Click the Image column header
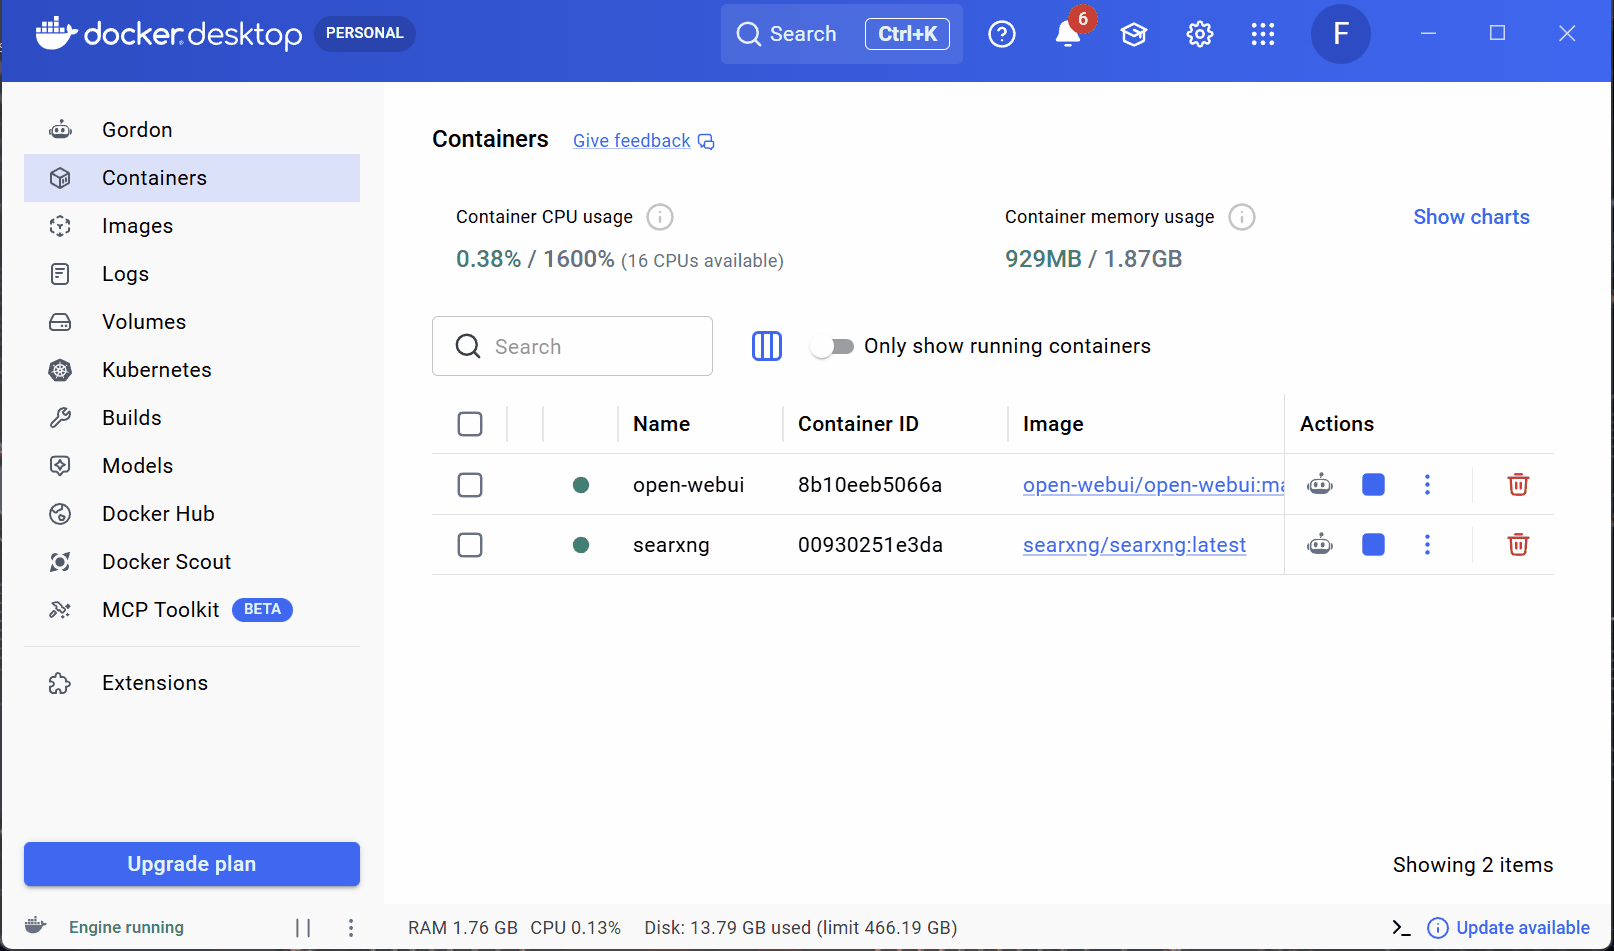1614x951 pixels. (x=1053, y=424)
